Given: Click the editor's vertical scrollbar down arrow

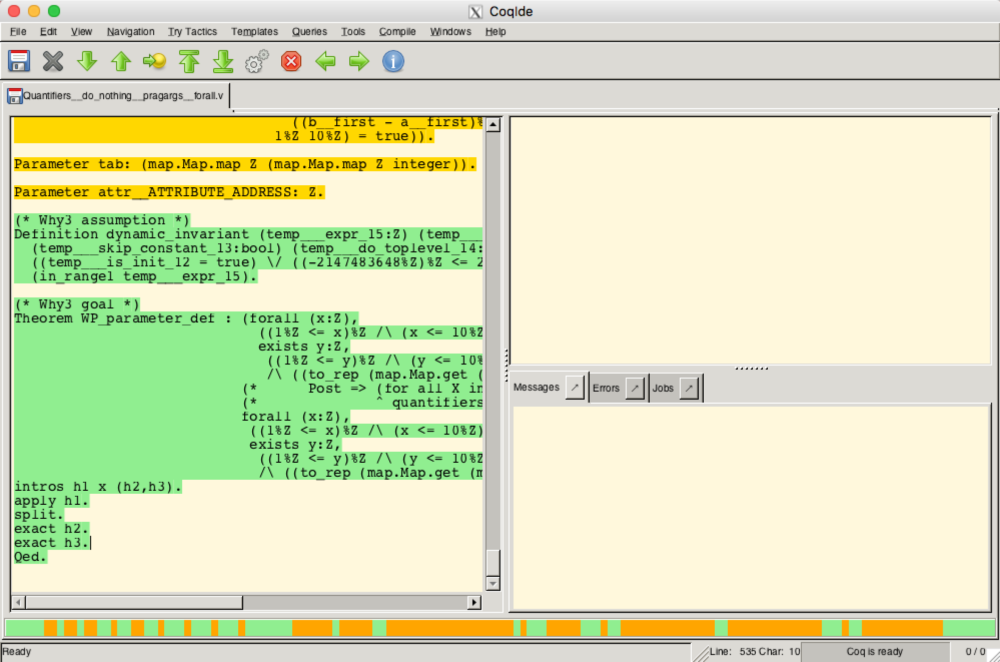Looking at the screenshot, I should click(x=492, y=583).
